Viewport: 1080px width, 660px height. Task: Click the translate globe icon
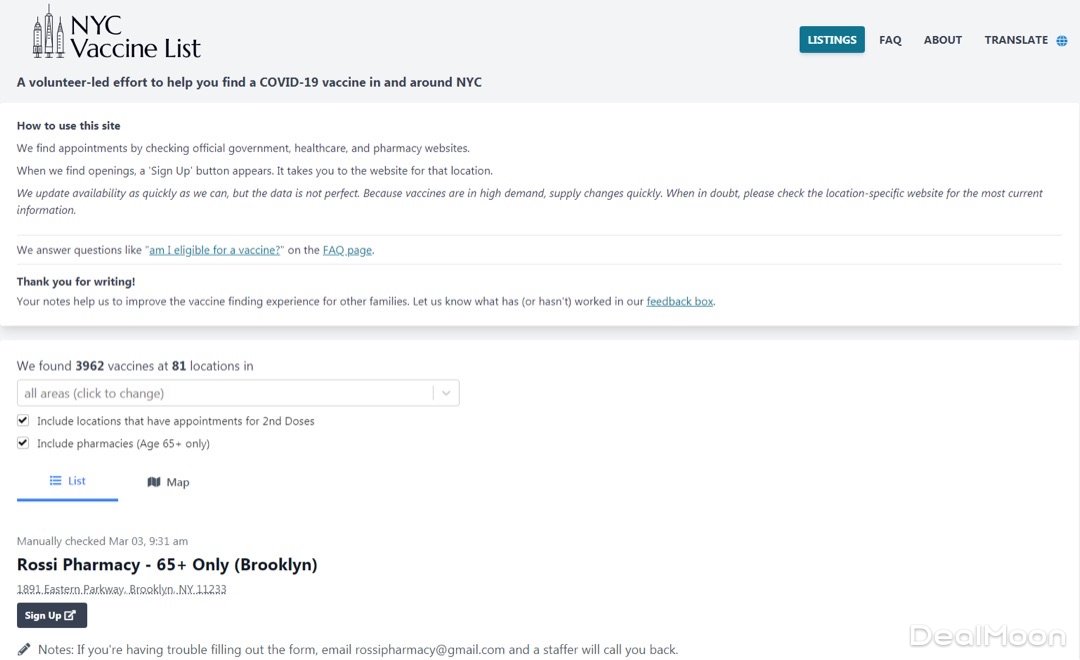1062,41
